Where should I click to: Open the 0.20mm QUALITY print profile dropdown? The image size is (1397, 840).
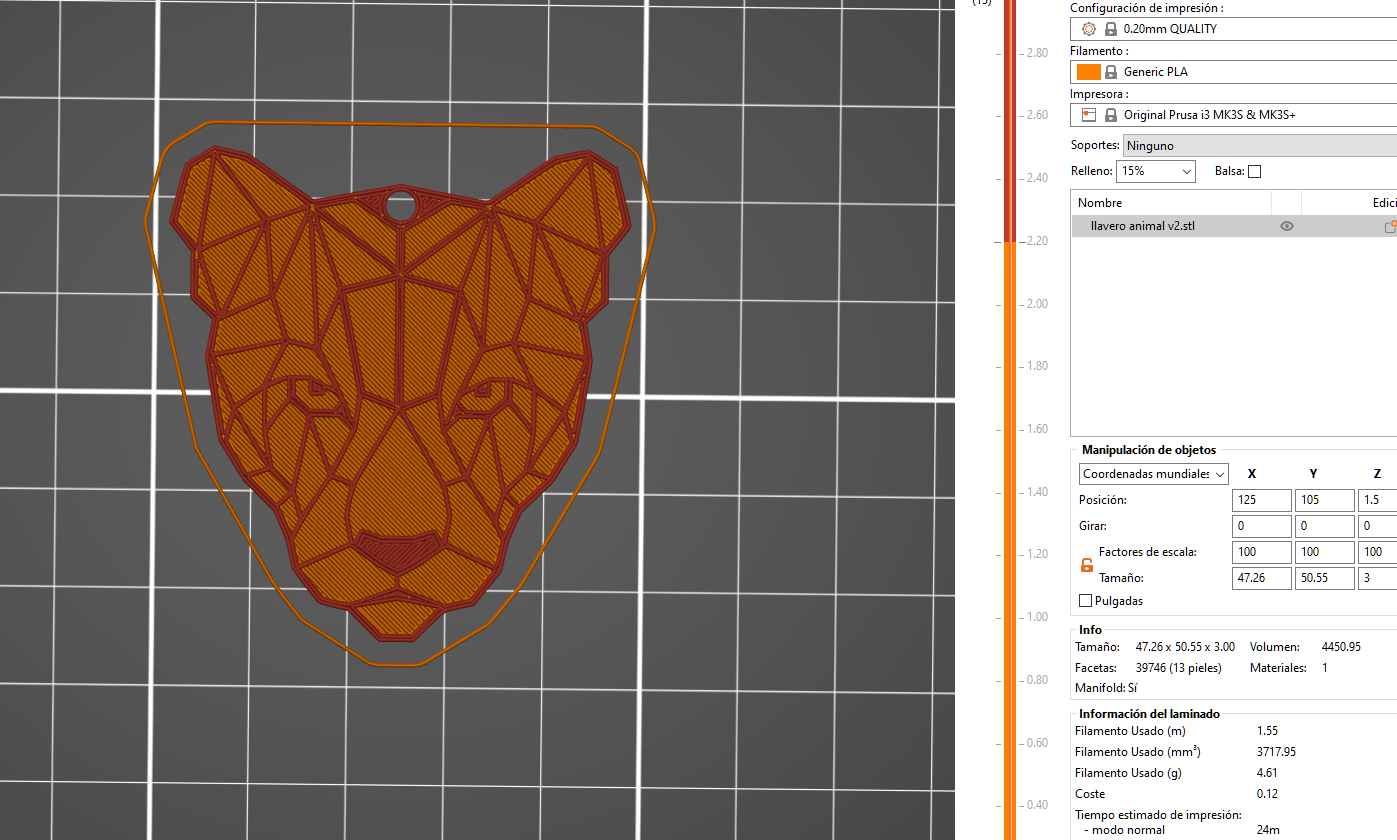(x=1233, y=29)
